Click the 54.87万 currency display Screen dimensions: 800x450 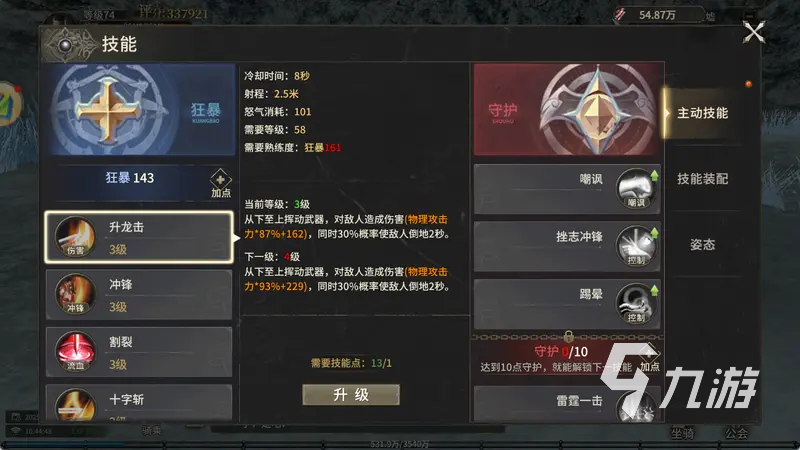point(658,15)
